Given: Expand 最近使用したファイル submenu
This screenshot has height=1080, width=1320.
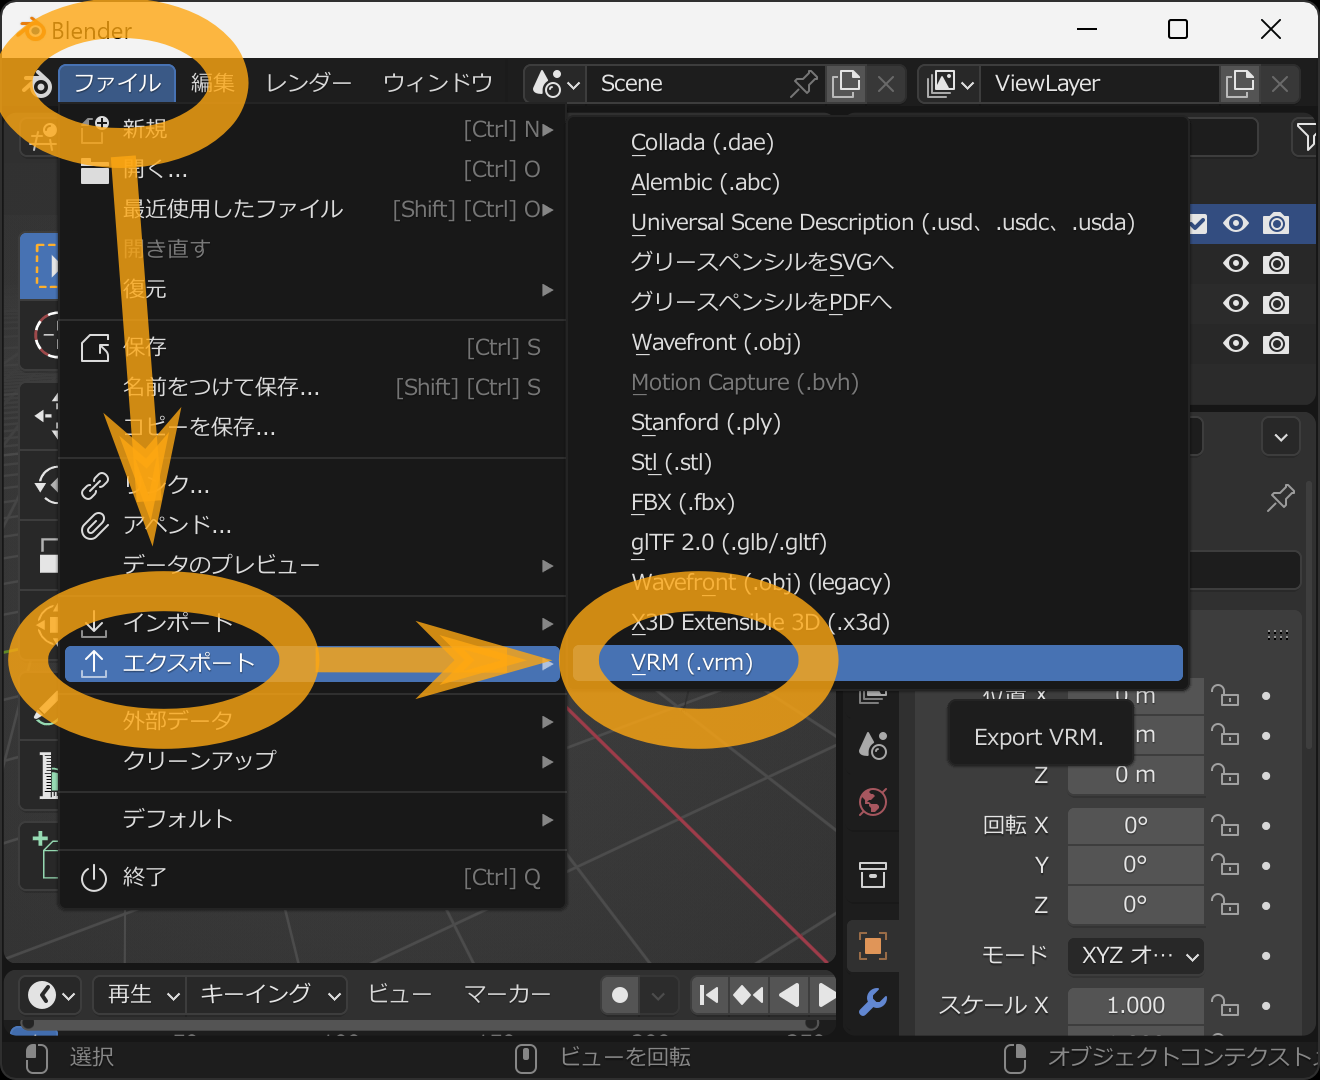Looking at the screenshot, I should click(312, 209).
